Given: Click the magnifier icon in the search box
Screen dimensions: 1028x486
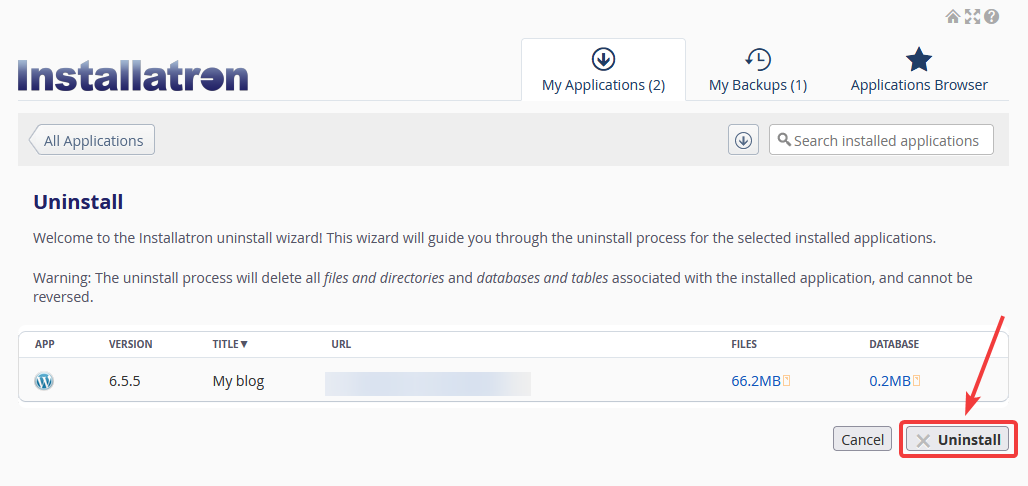Looking at the screenshot, I should [x=784, y=140].
